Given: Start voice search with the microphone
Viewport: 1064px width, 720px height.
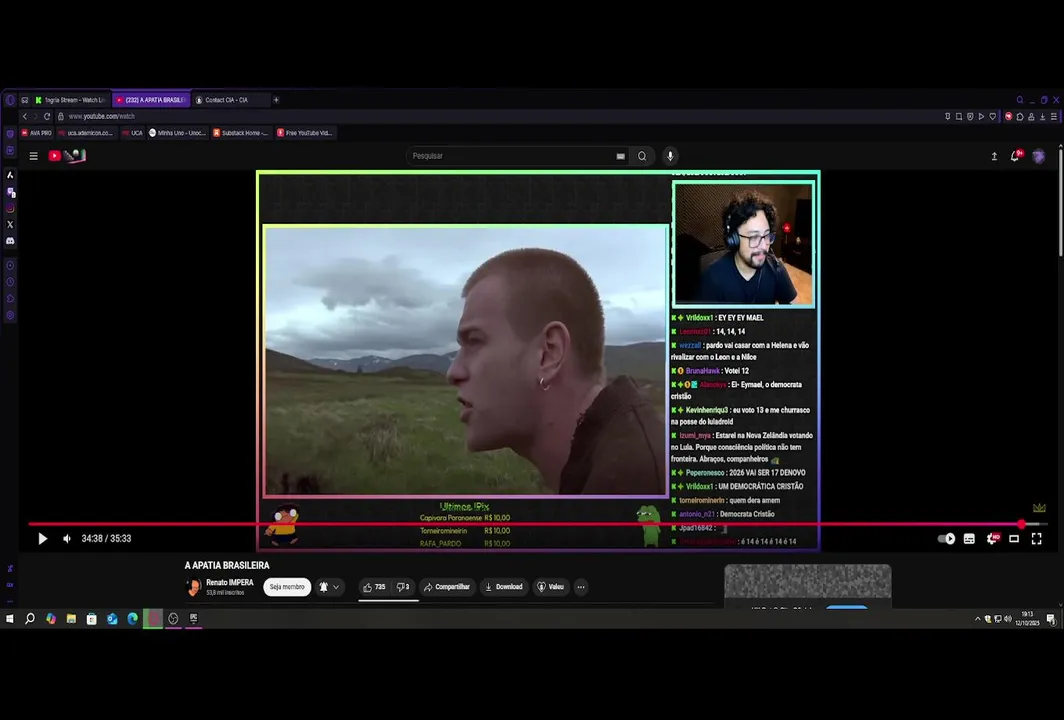Looking at the screenshot, I should coord(670,156).
